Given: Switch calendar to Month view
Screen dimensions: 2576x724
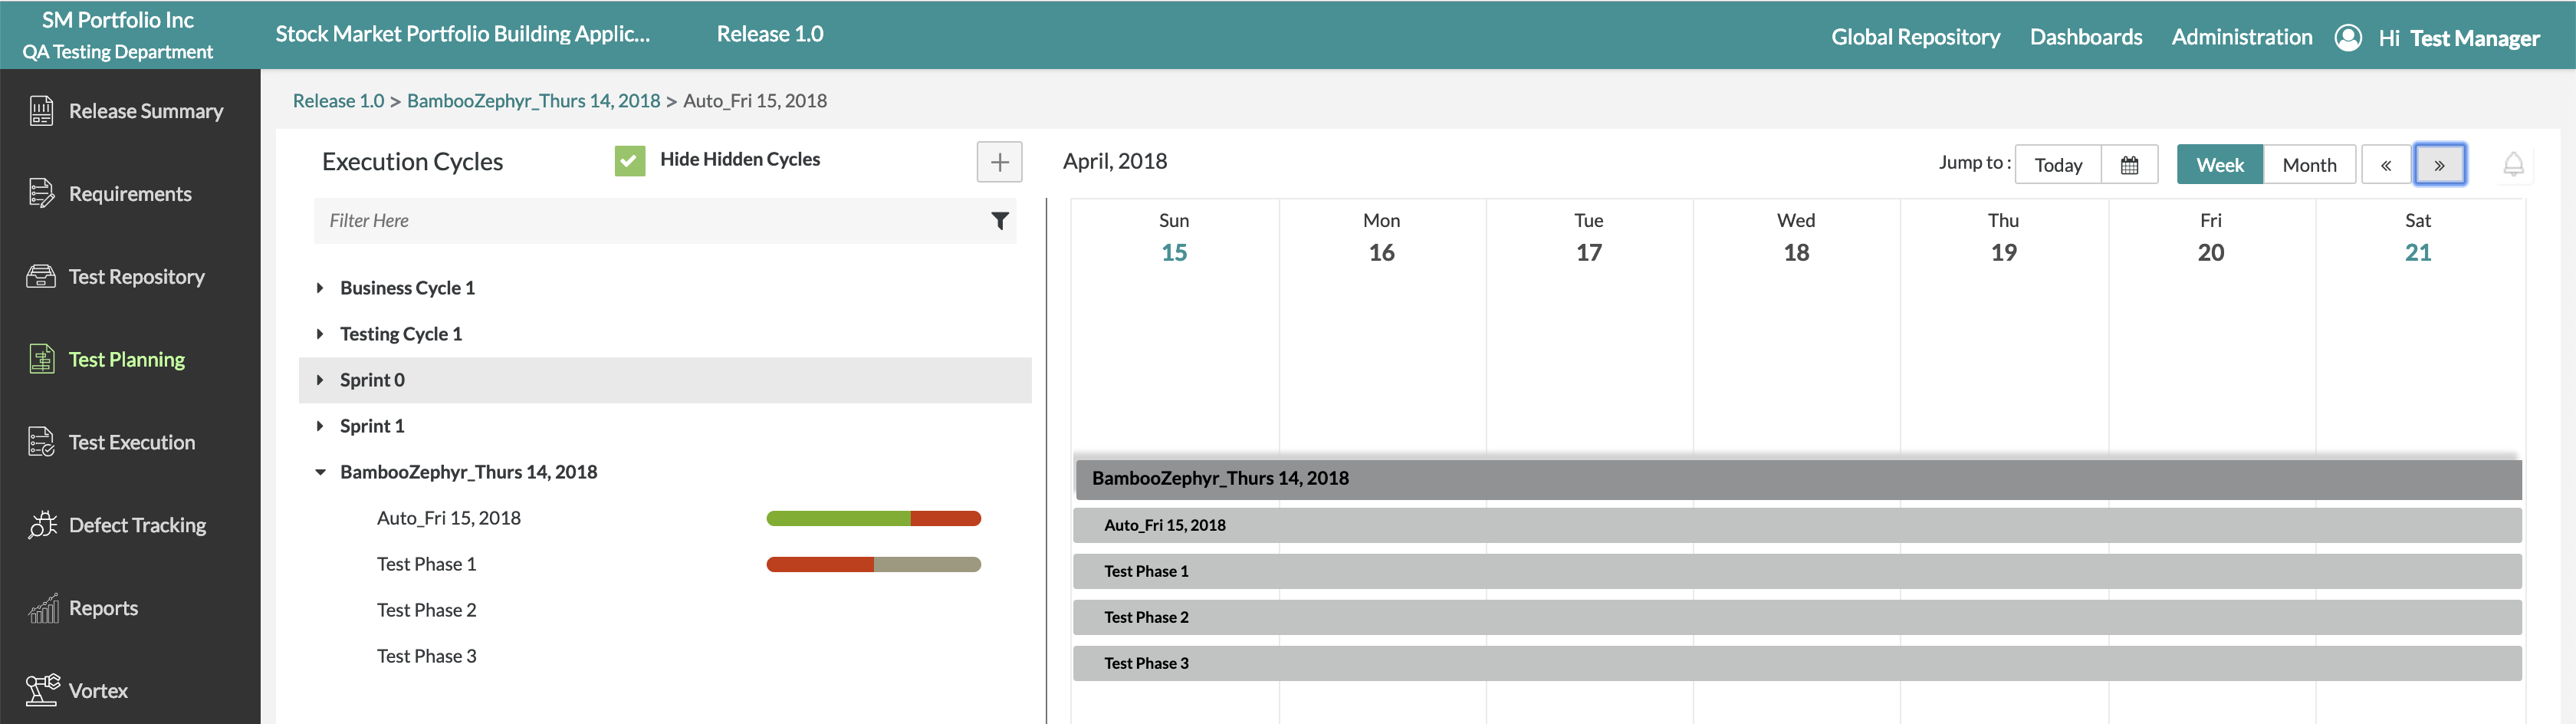Looking at the screenshot, I should coord(2308,165).
